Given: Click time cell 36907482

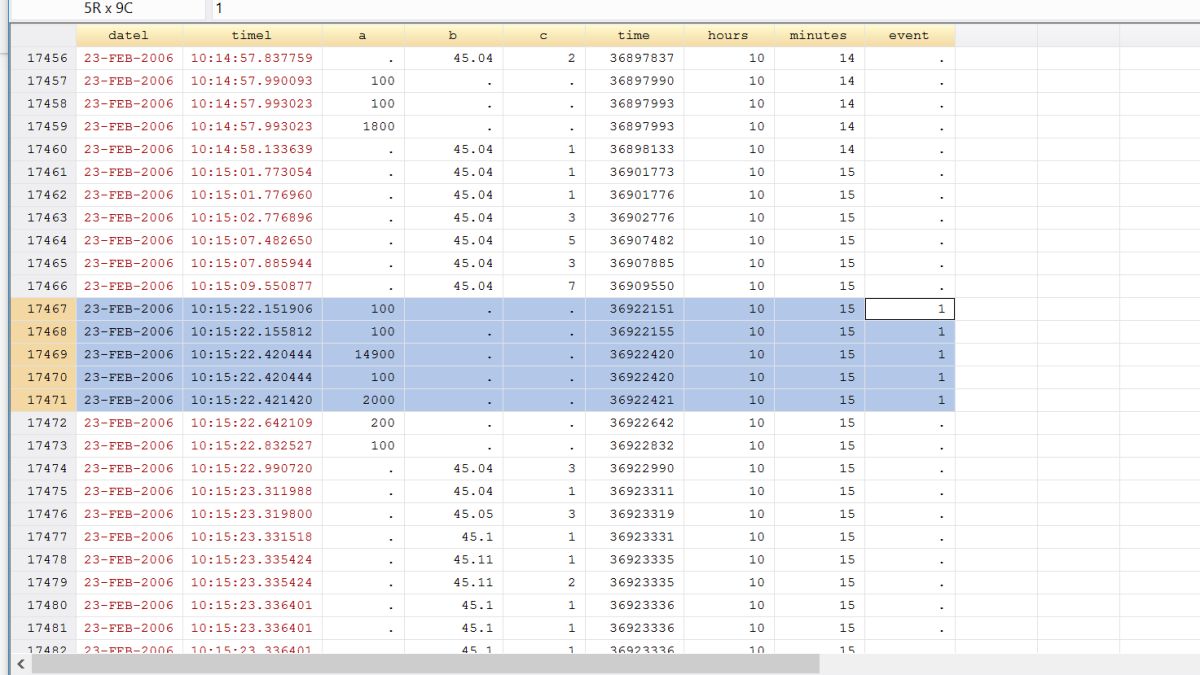Looking at the screenshot, I should 633,240.
